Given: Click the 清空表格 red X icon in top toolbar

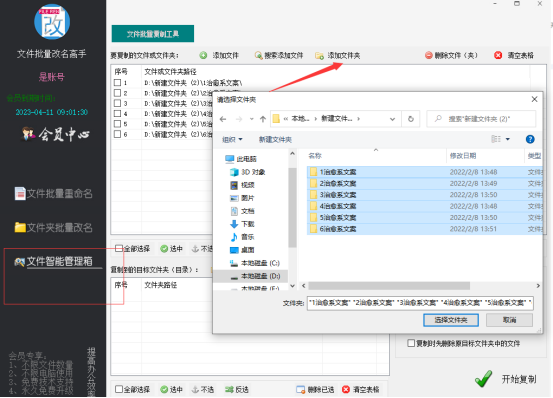Looking at the screenshot, I should pyautogui.click(x=498, y=55).
